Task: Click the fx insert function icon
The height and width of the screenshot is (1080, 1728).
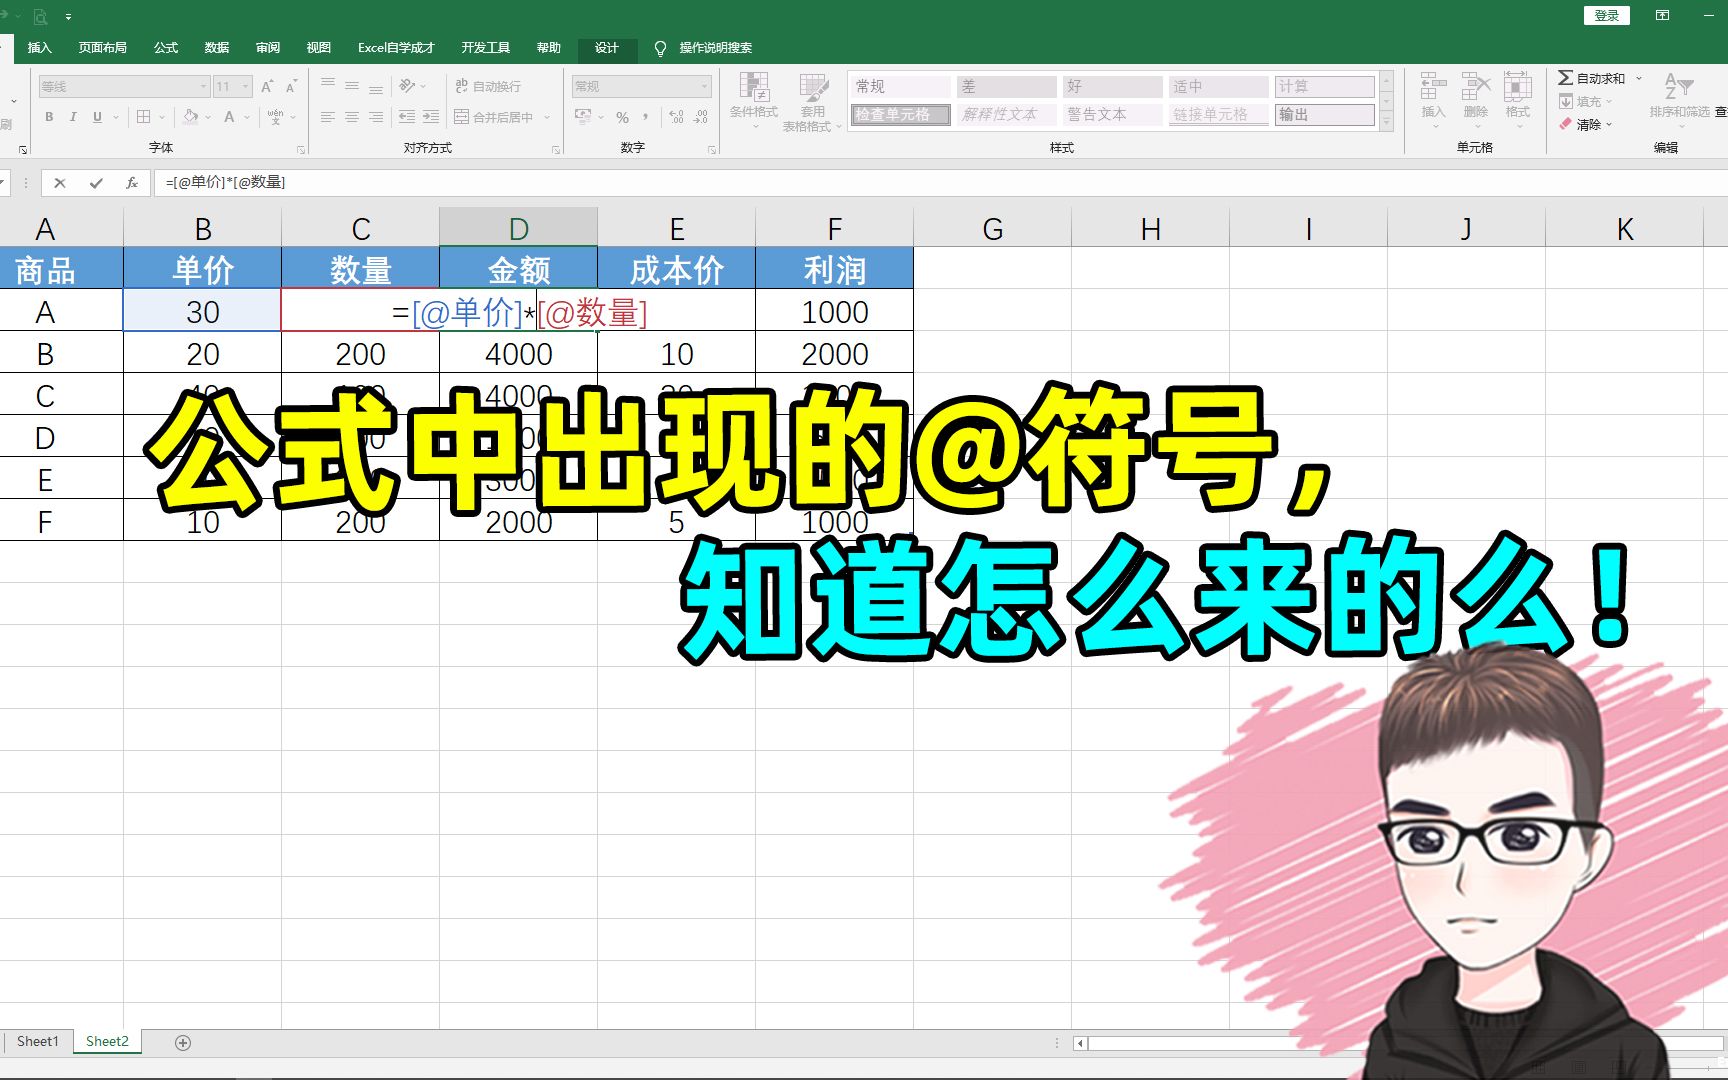Action: [132, 183]
